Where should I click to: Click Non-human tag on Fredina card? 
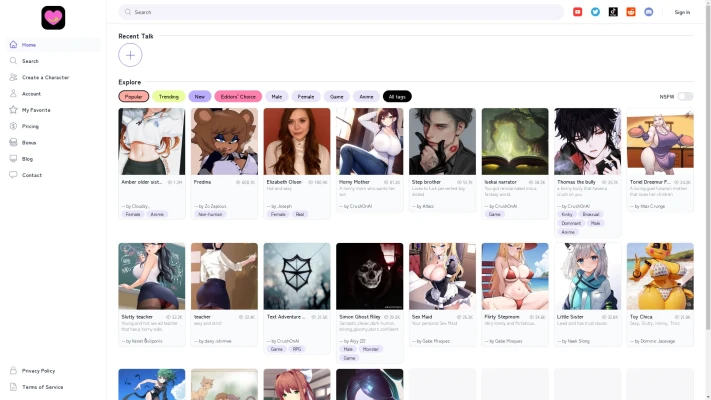coord(210,215)
